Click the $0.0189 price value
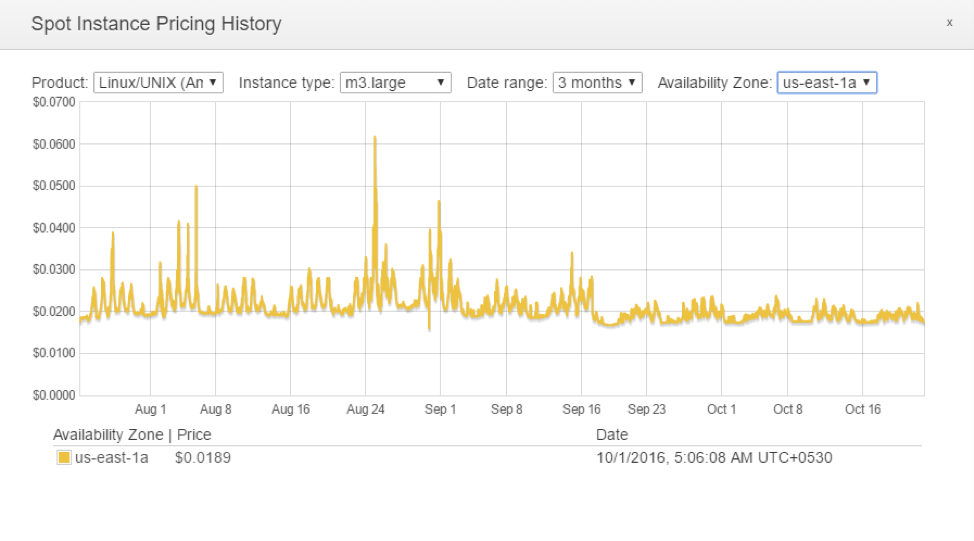 [x=196, y=458]
